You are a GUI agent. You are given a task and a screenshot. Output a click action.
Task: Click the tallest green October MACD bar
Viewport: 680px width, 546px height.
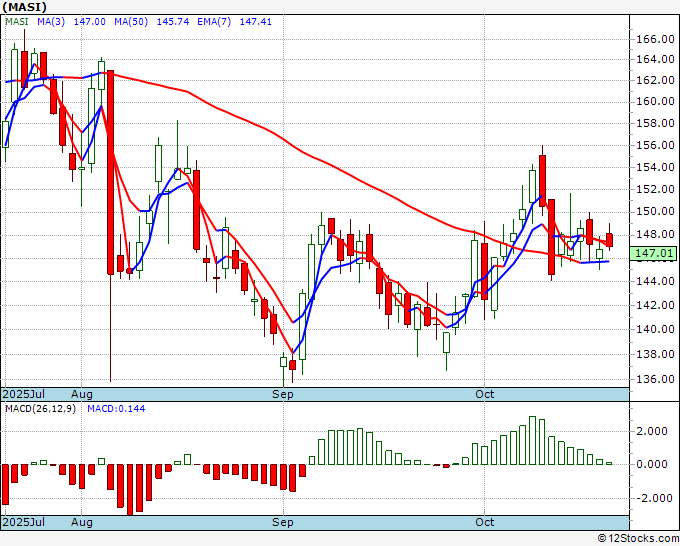pos(533,440)
